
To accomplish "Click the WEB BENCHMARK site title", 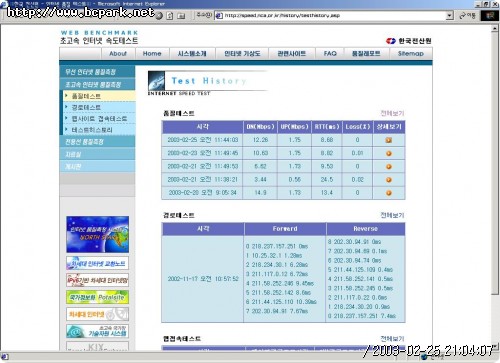I will (99, 33).
